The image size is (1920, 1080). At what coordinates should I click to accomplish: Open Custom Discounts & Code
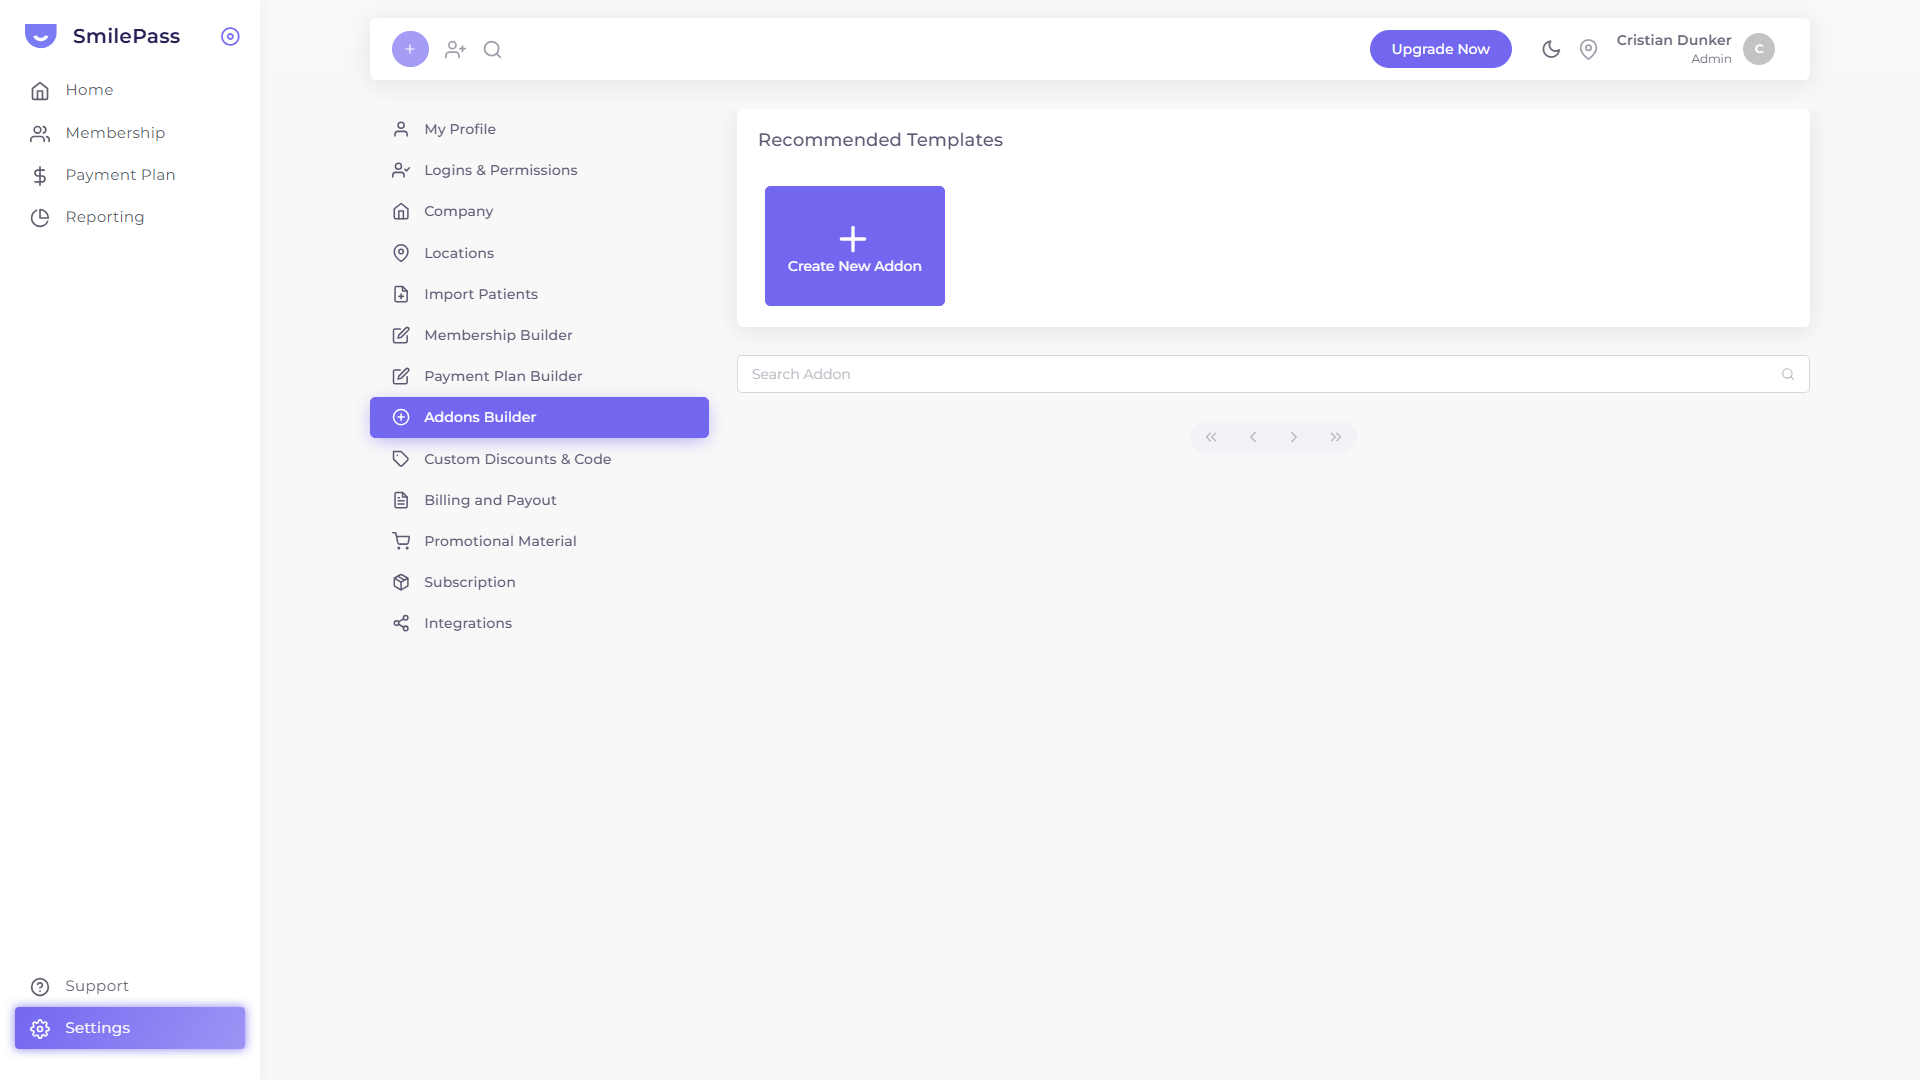pos(539,459)
